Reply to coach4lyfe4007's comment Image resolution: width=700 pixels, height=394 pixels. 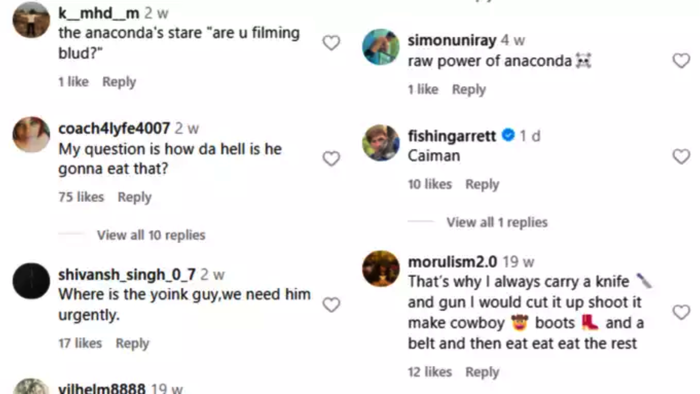coord(134,197)
